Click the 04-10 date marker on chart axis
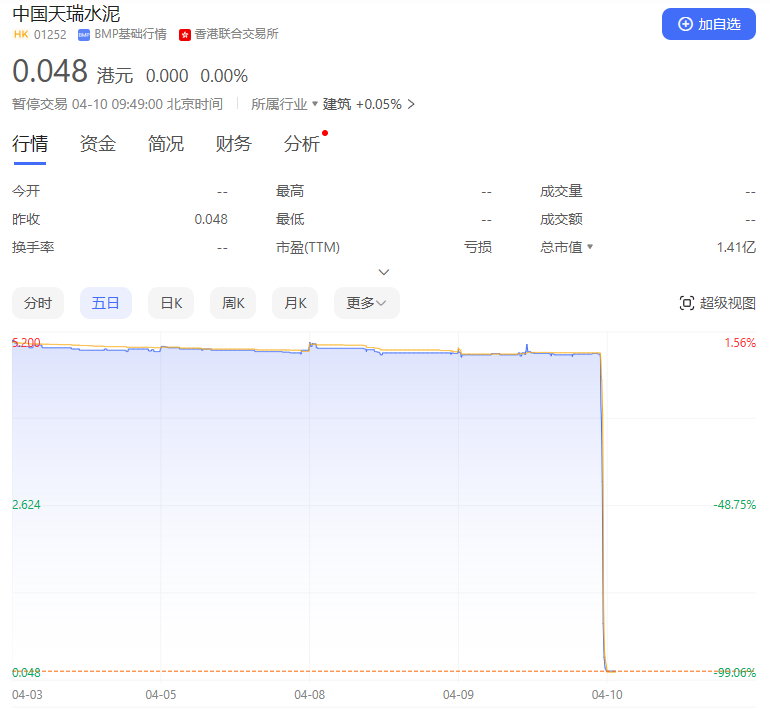Image resolution: width=770 pixels, height=710 pixels. click(607, 695)
